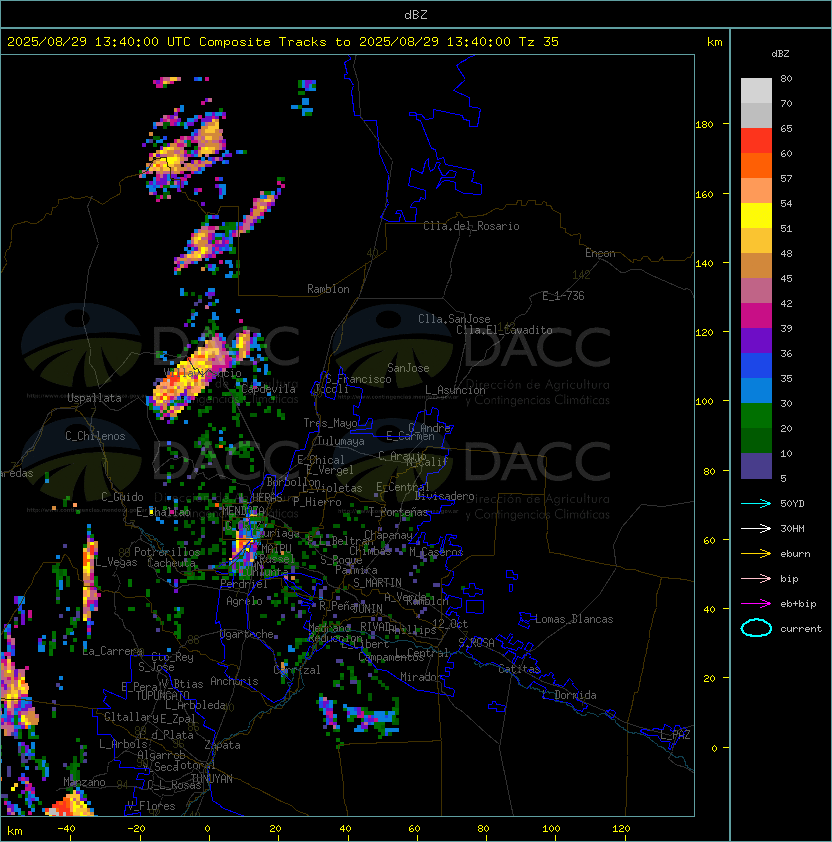Screen dimensions: 832x842
Task: Click the 'Carrizal' map label
Action: coord(297,670)
